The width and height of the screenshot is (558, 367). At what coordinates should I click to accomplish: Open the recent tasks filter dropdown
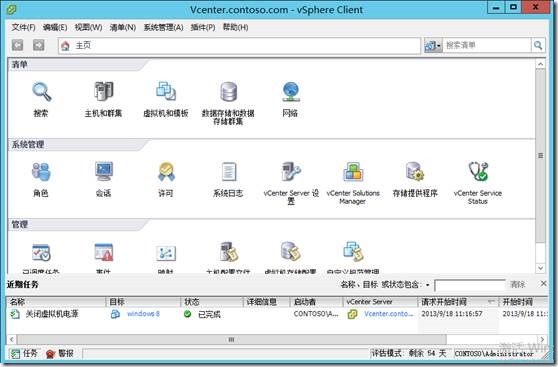[427, 285]
